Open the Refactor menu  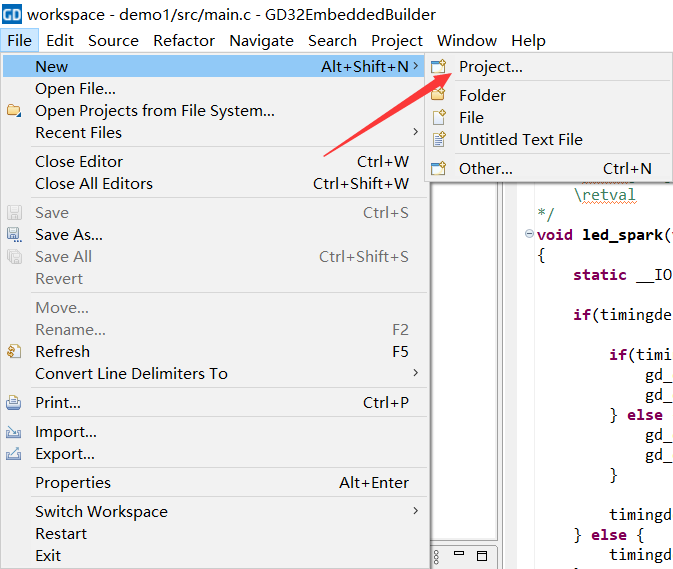[x=183, y=41]
